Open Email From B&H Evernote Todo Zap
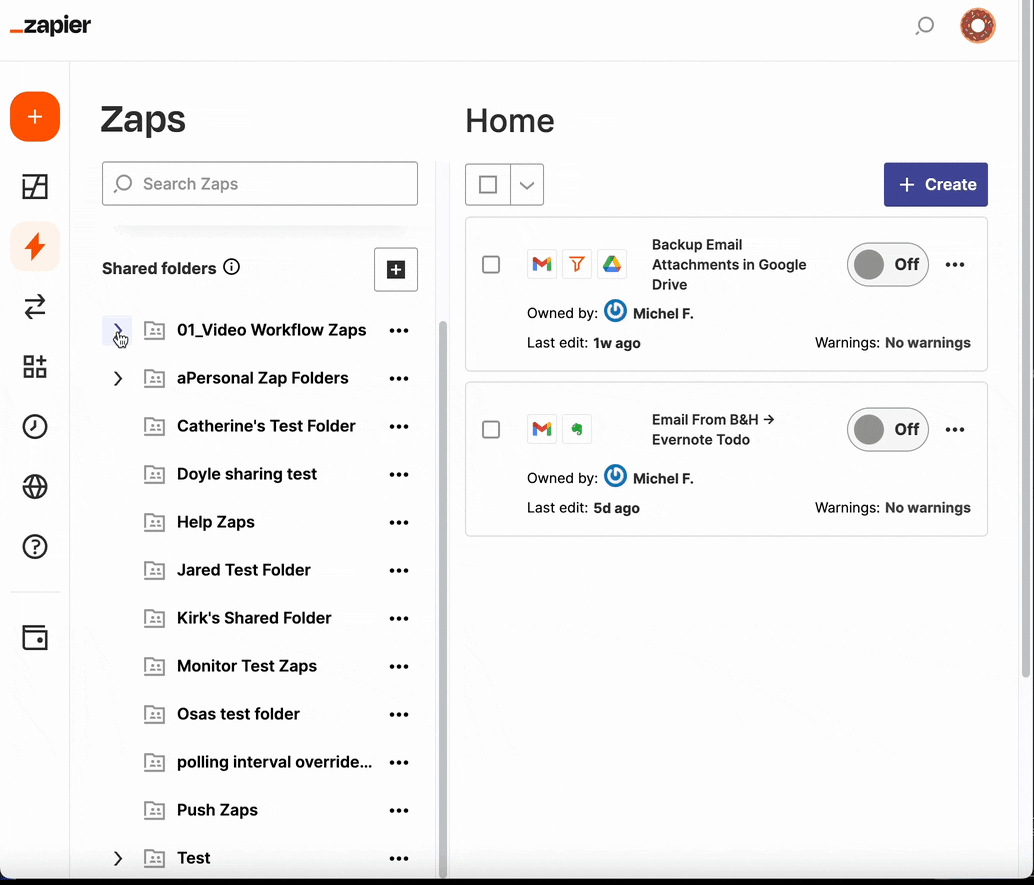1034x885 pixels. pyautogui.click(x=713, y=429)
